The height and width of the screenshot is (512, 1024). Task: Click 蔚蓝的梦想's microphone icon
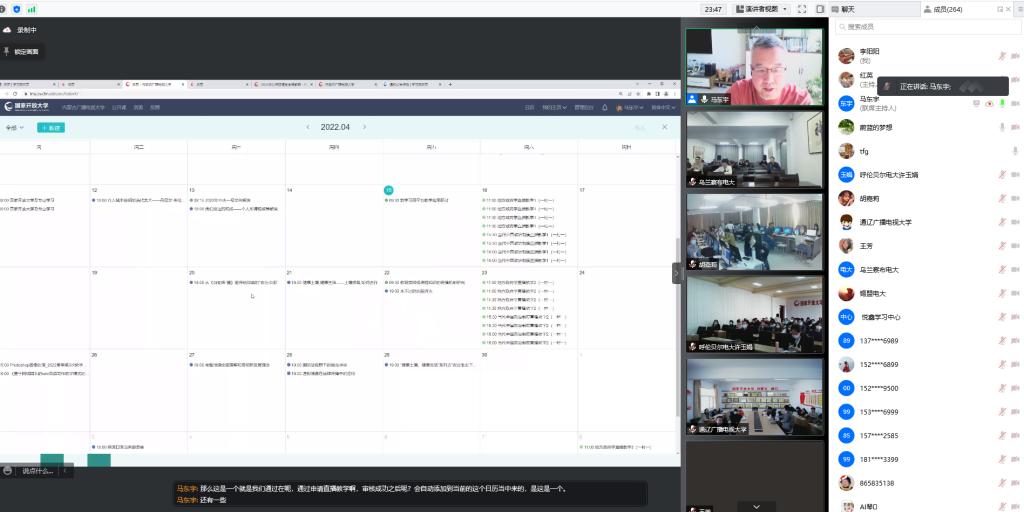click(x=1002, y=127)
